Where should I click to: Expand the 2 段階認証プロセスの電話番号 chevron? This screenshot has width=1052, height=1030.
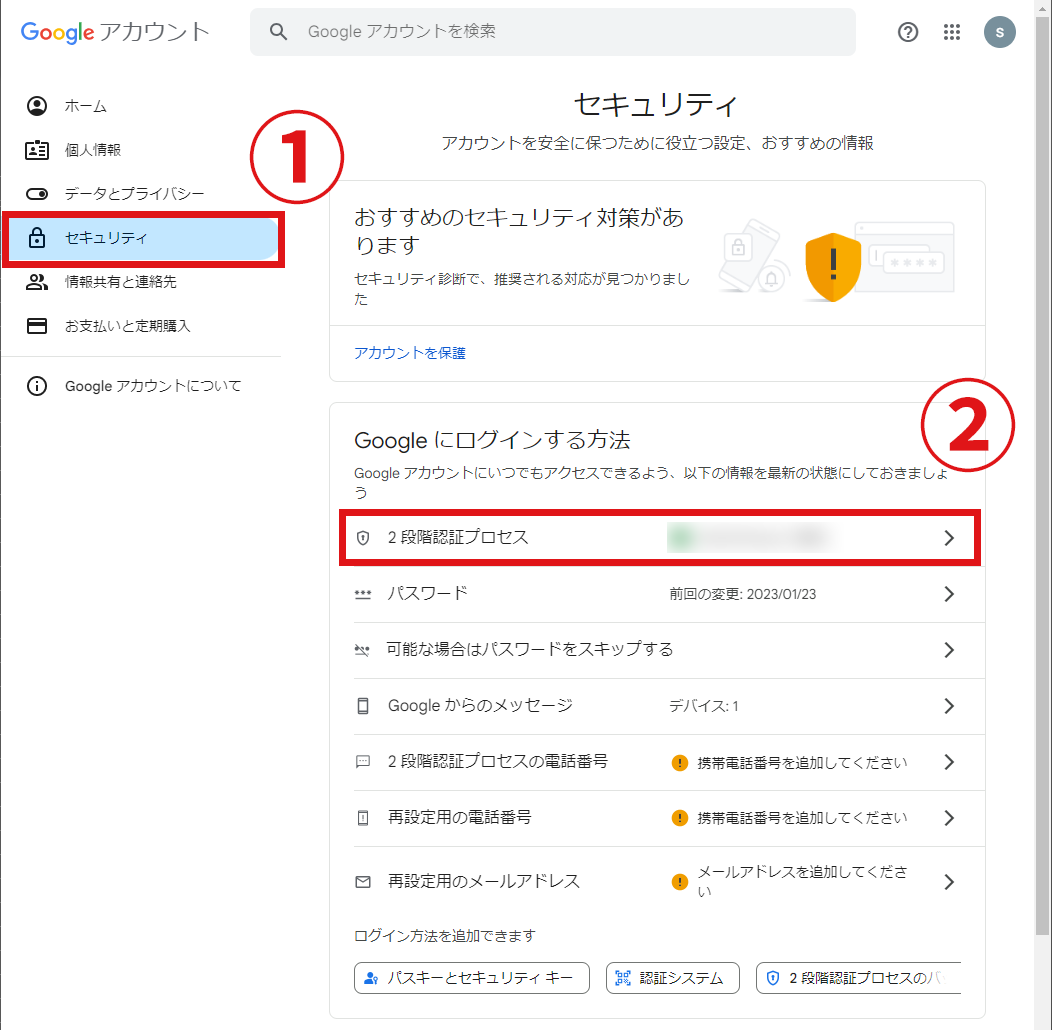coord(949,762)
